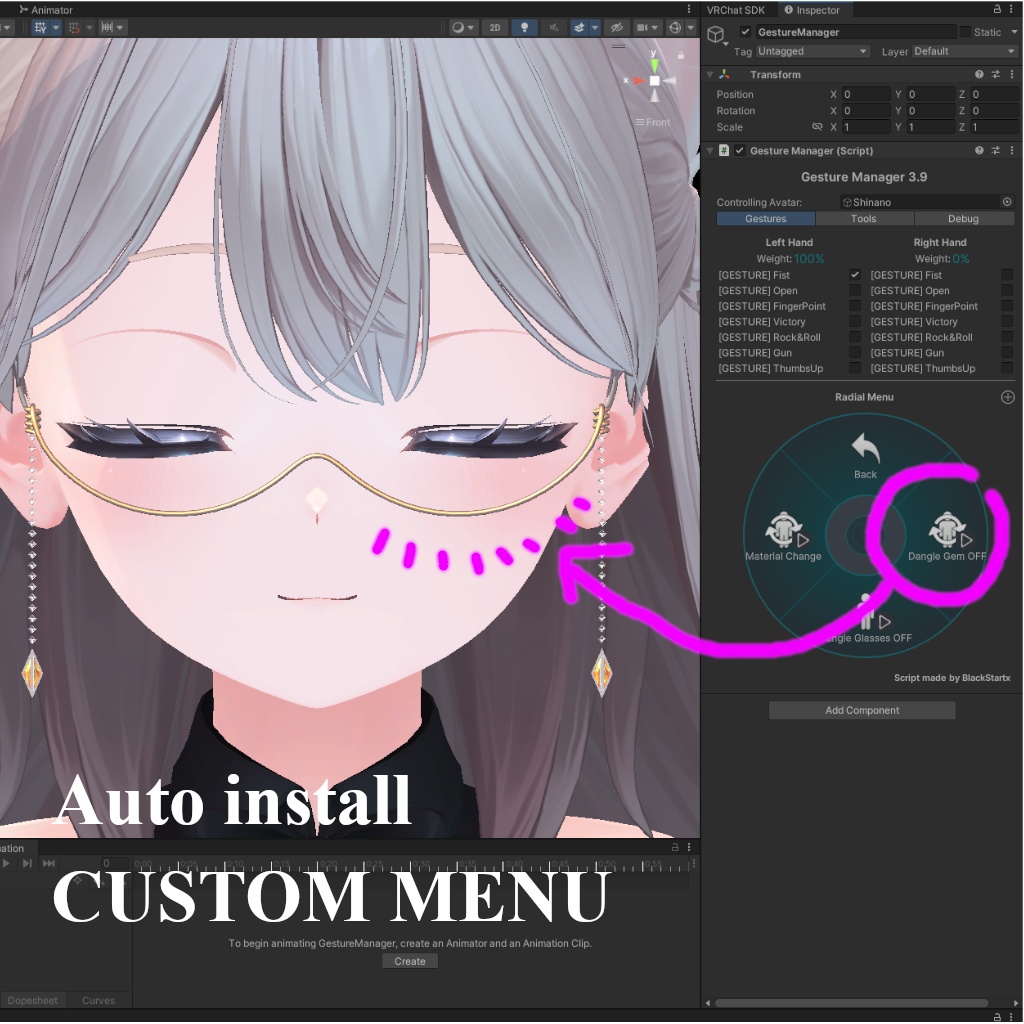Open Inspector panel options menu
This screenshot has width=1024, height=1024.
pos(1012,9)
